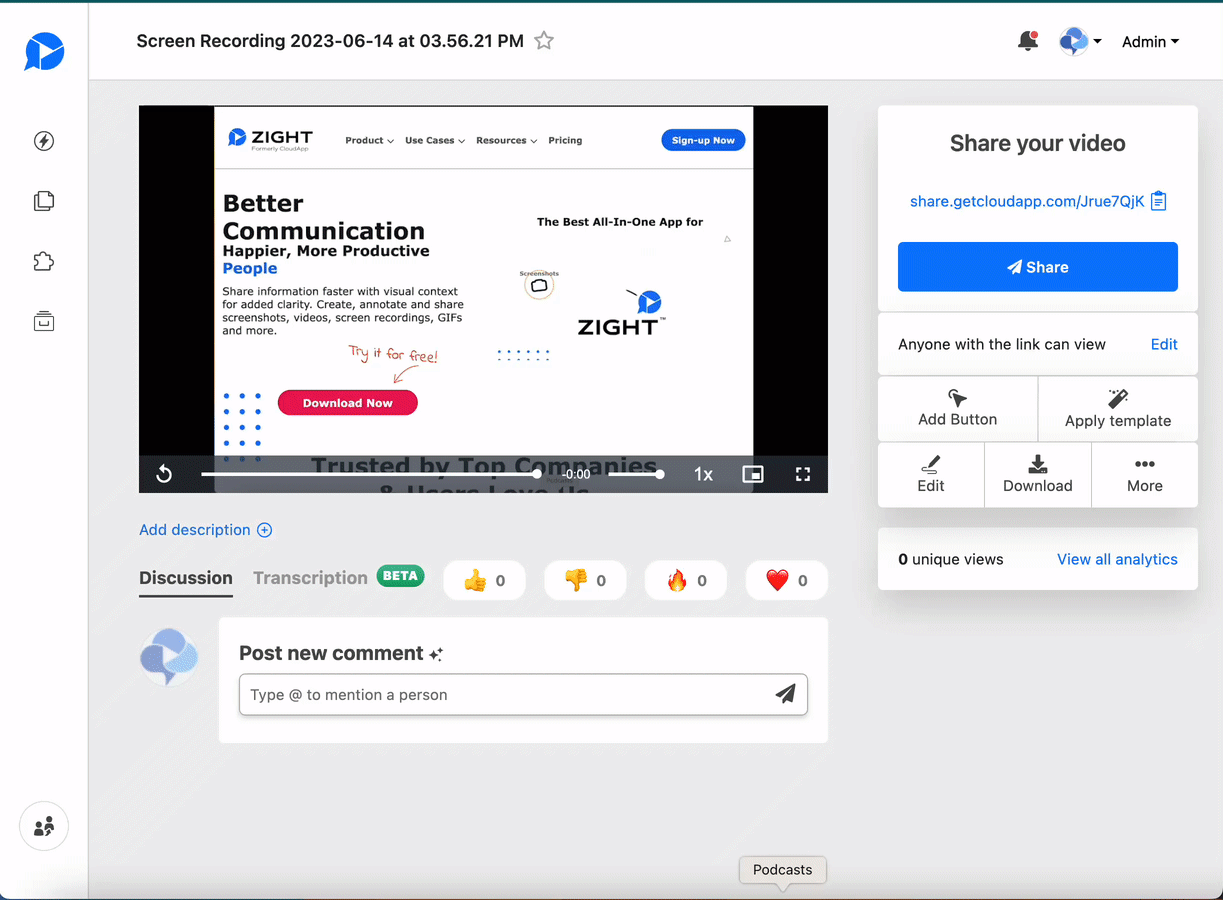Enter fullscreen video mode
The height and width of the screenshot is (900, 1223).
pos(803,474)
